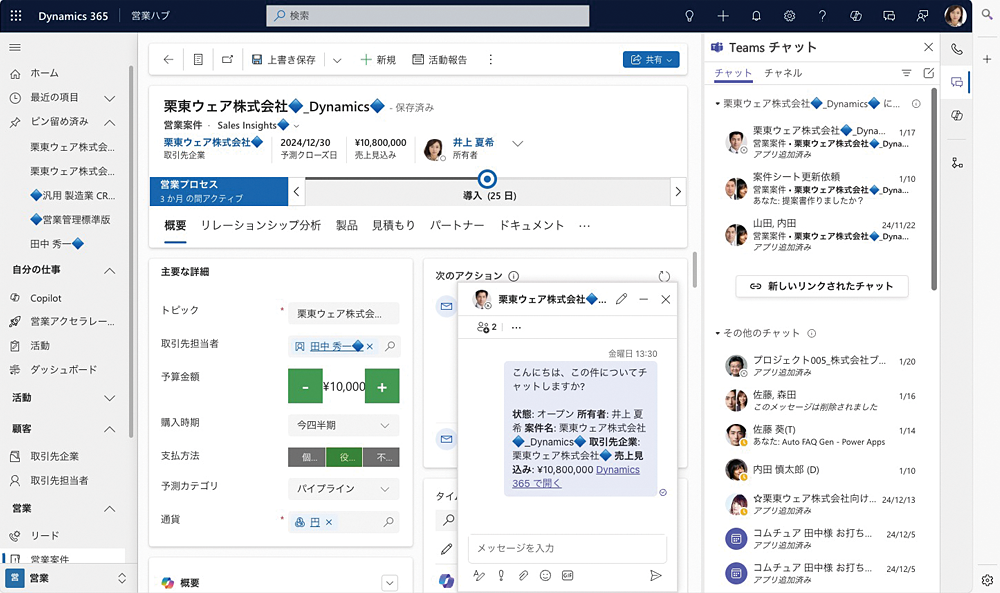Start a new Teams chat with compose icon
The image size is (1000, 593).
(929, 73)
